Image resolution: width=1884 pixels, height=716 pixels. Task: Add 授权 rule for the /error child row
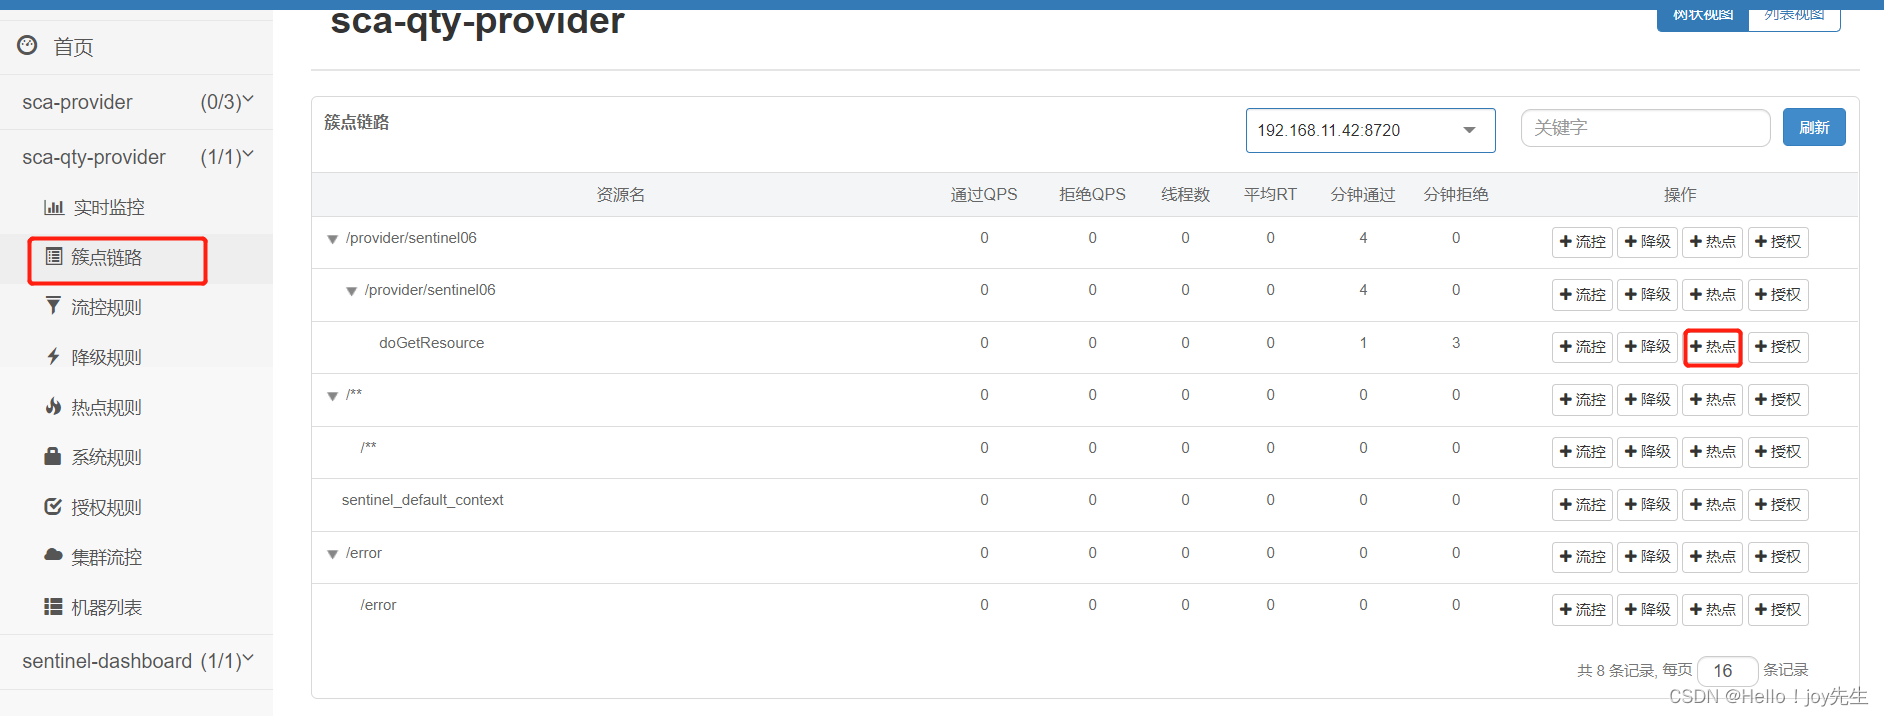[1778, 610]
